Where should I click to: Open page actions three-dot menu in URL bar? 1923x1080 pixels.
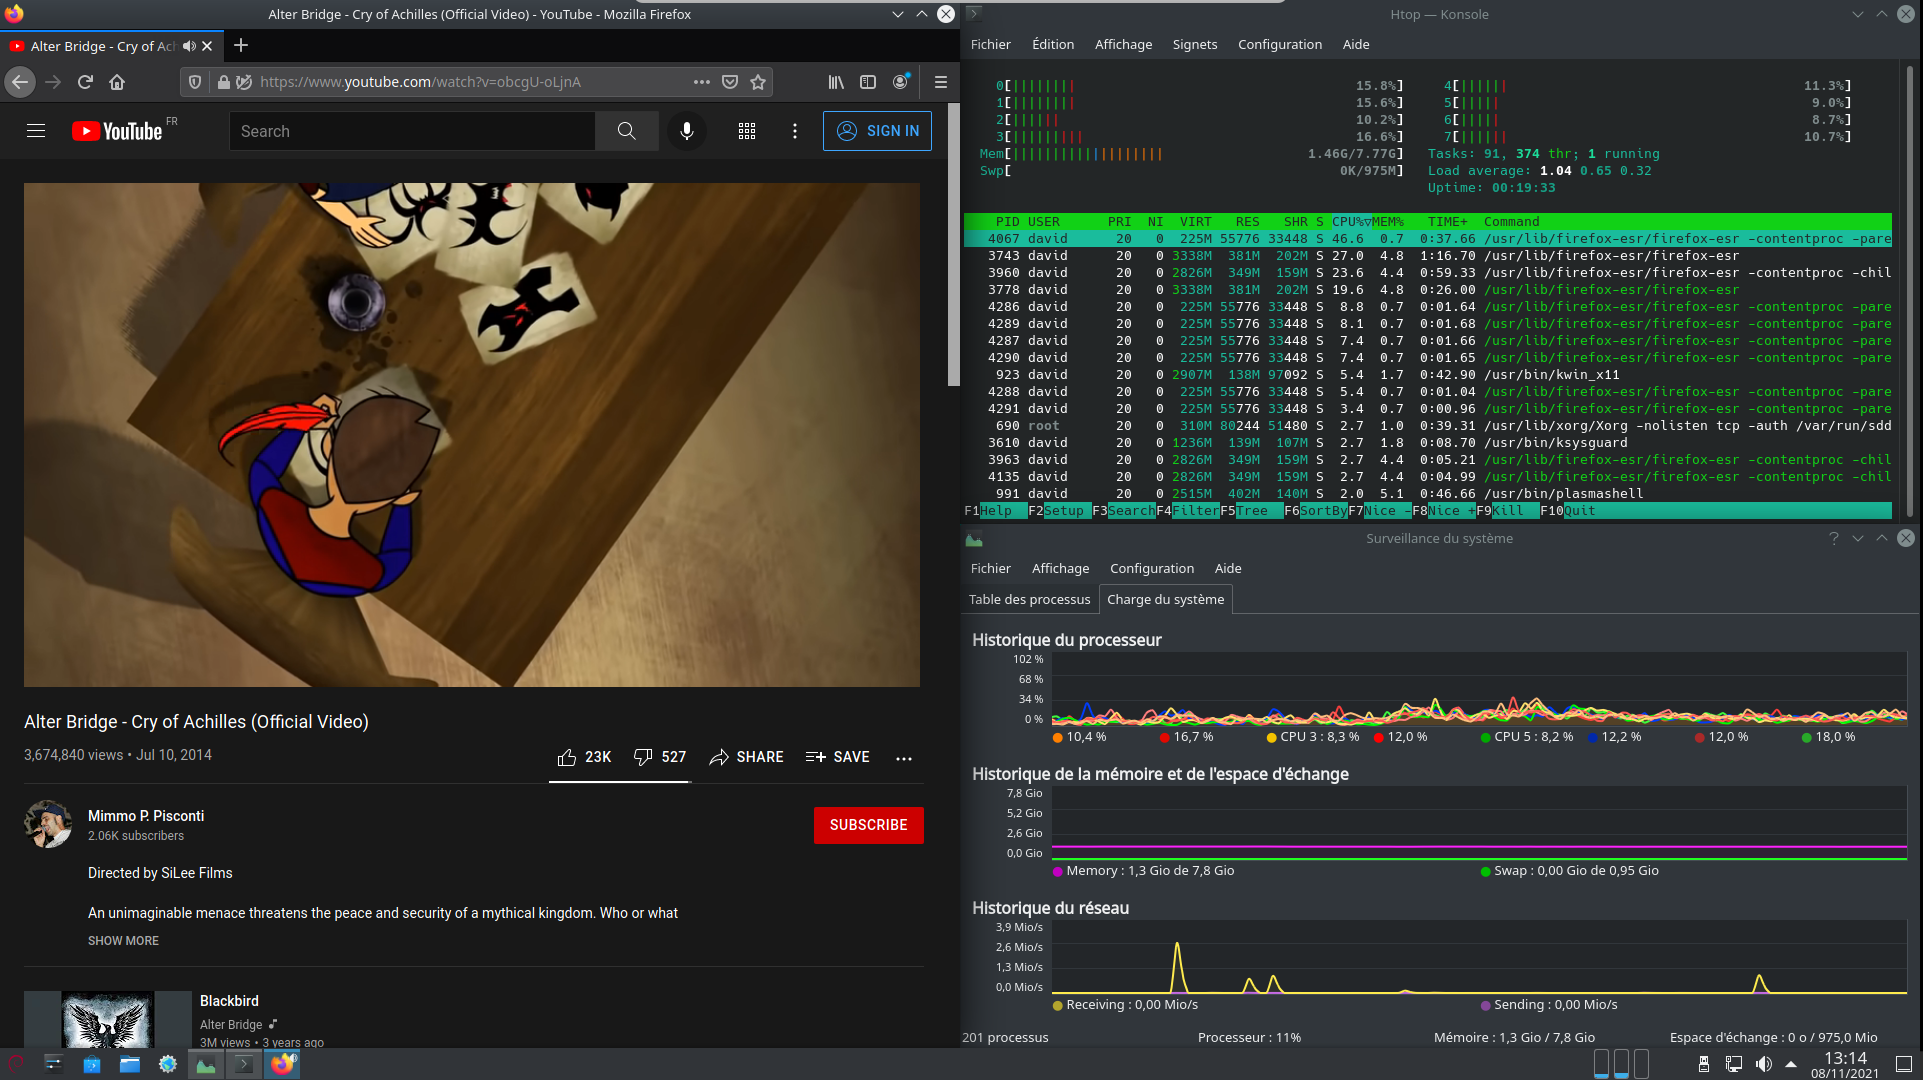702,82
